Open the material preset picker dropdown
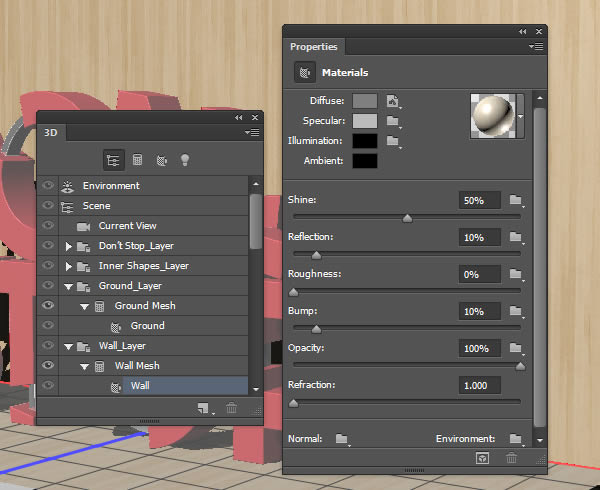Viewport: 600px width, 490px height. 520,116
